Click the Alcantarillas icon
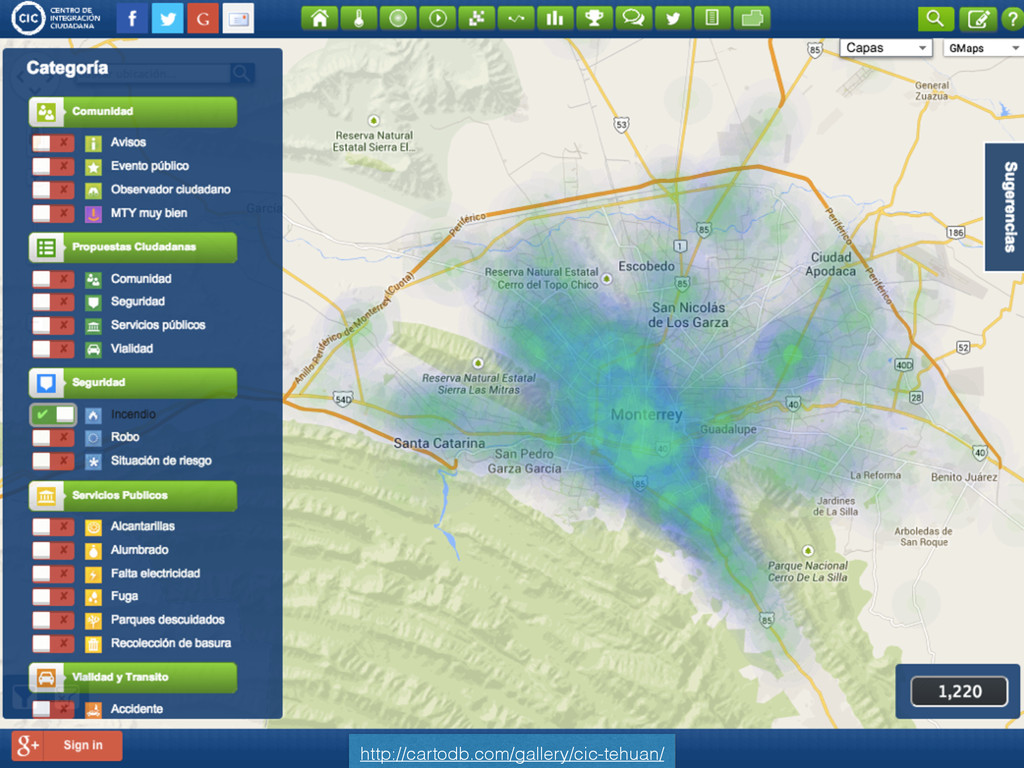The height and width of the screenshot is (768, 1024). point(93,527)
